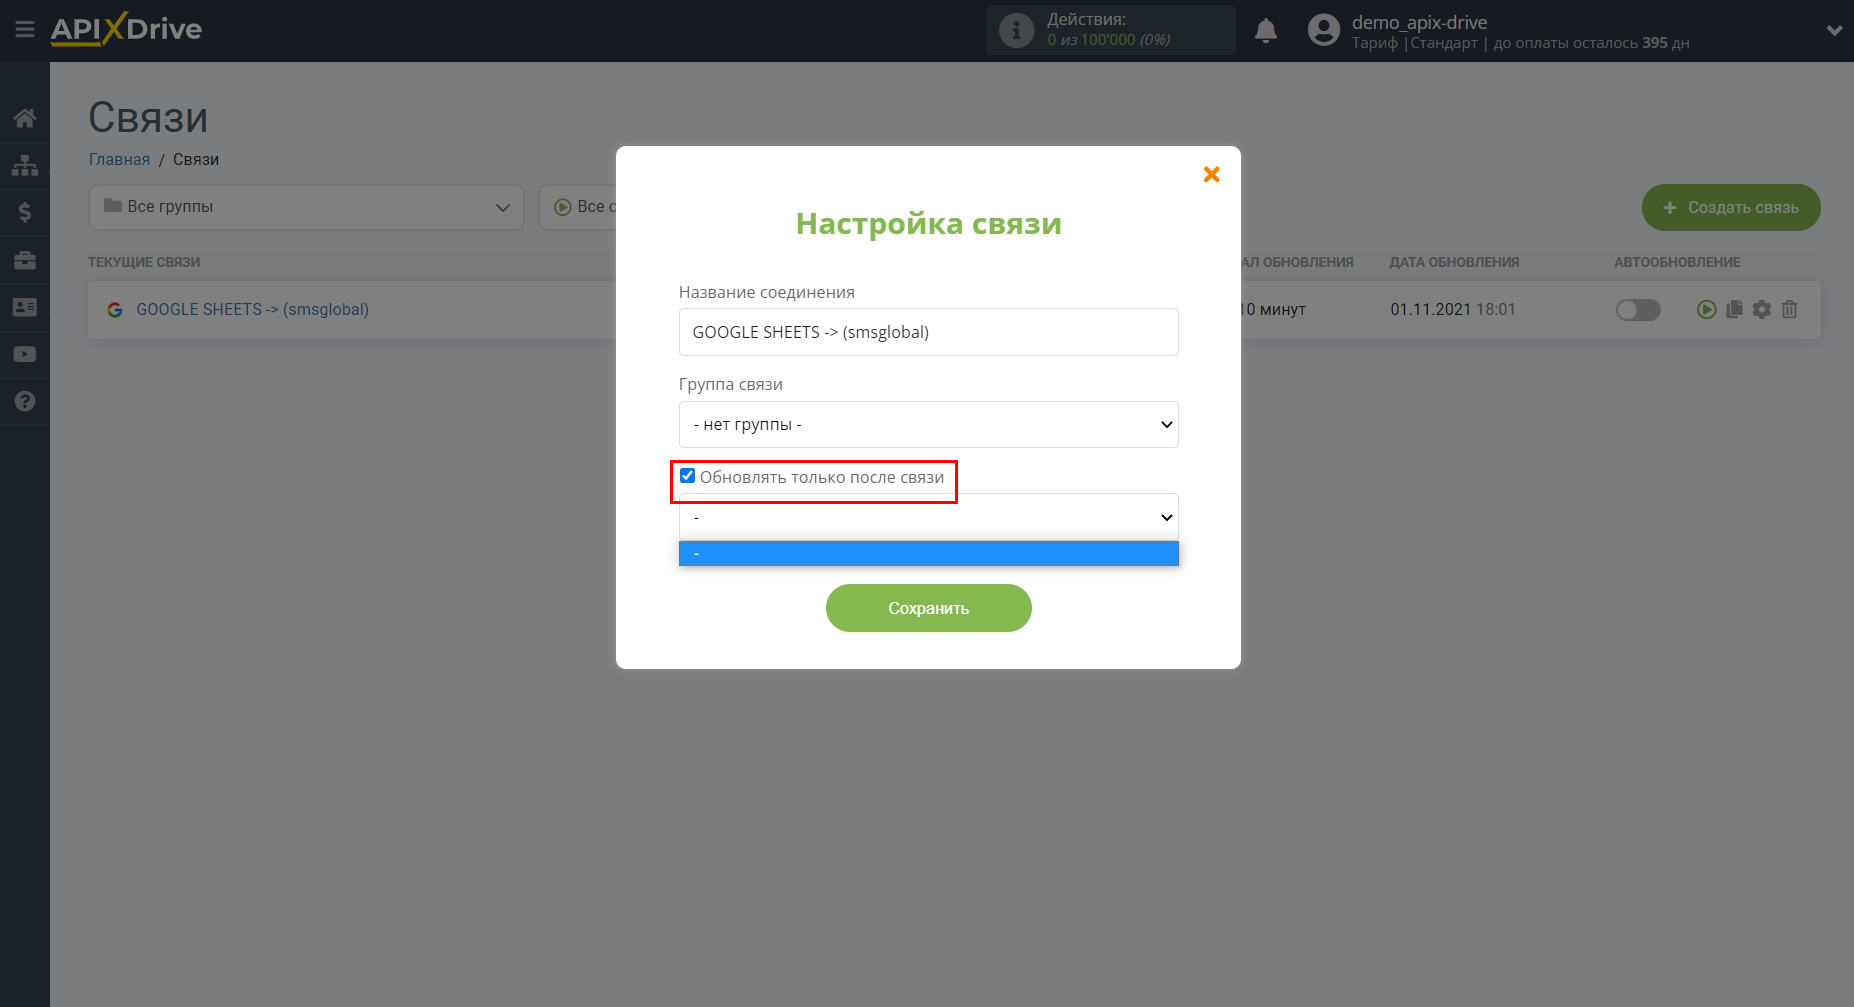Image resolution: width=1854 pixels, height=1007 pixels.
Task: Click the Сохранить button
Action: tap(928, 608)
